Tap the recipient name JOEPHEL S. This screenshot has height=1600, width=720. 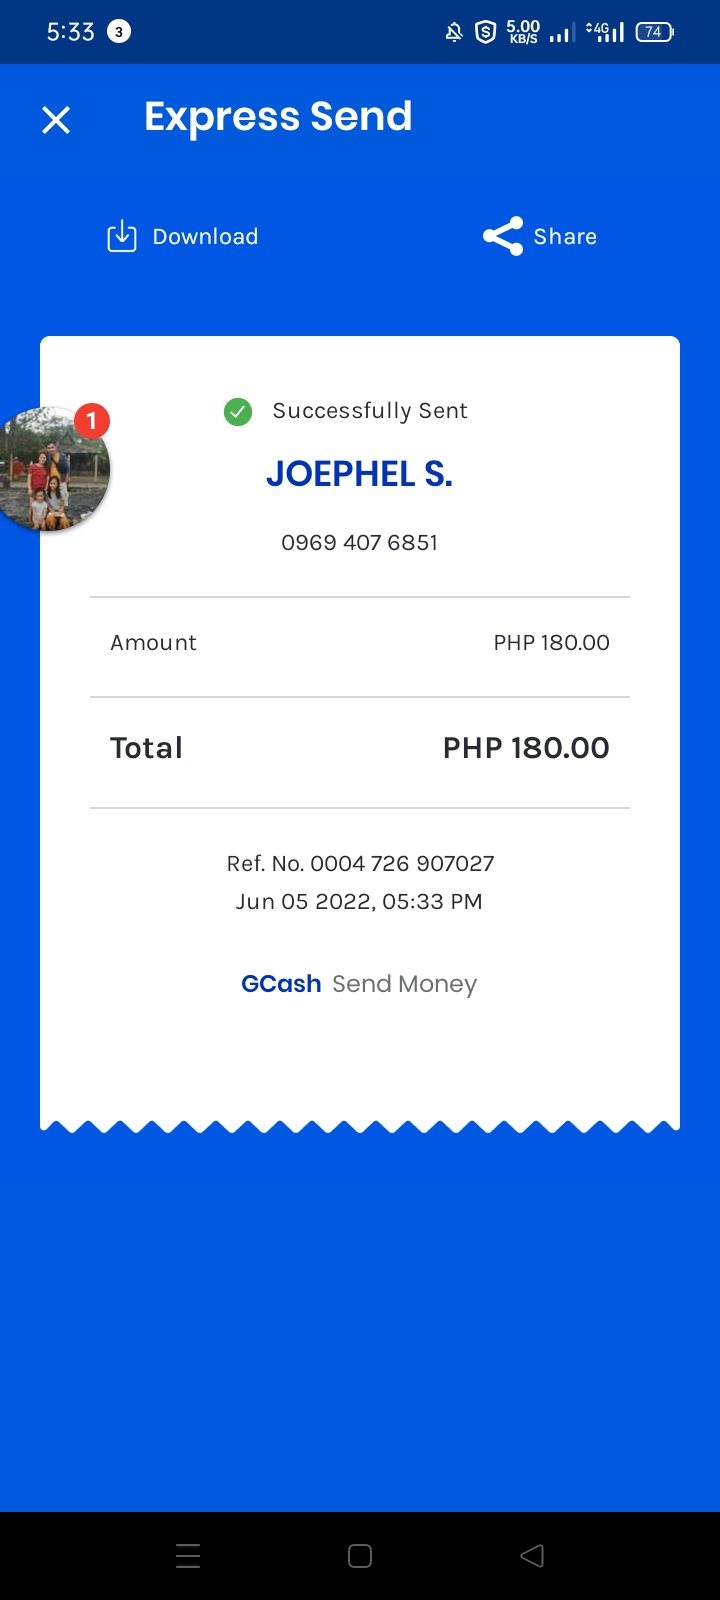[359, 474]
